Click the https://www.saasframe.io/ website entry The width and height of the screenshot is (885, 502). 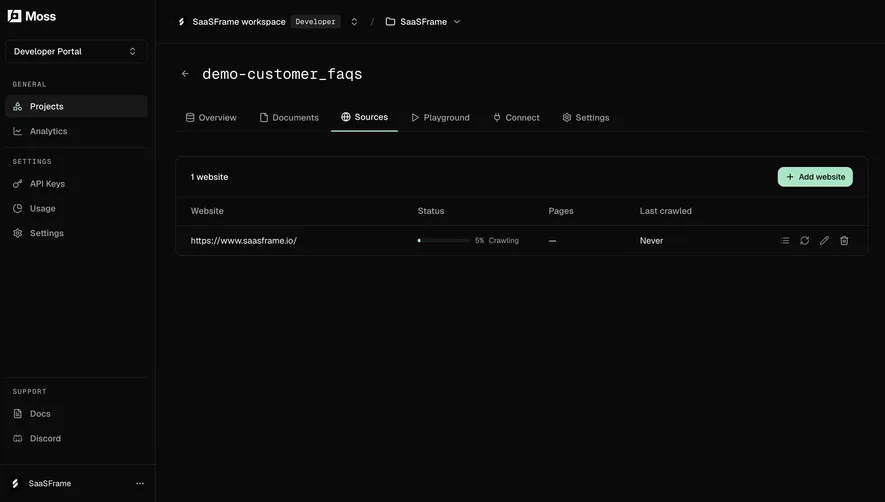[243, 241]
